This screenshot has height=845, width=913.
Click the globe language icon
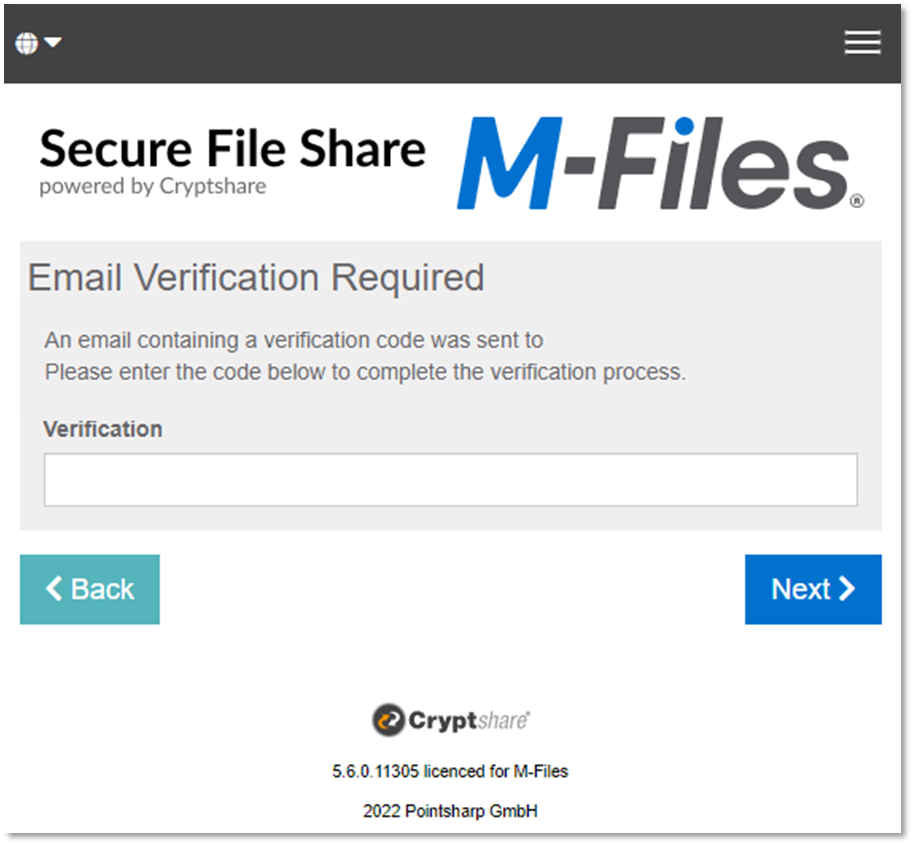[27, 43]
